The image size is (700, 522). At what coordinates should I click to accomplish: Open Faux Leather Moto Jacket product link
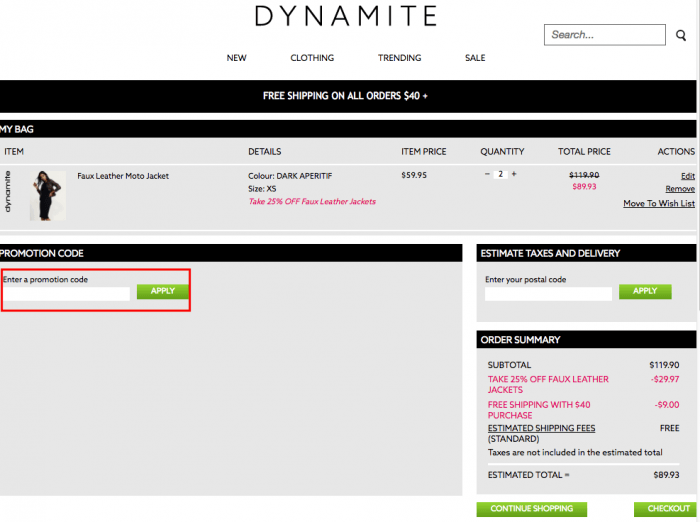123,176
